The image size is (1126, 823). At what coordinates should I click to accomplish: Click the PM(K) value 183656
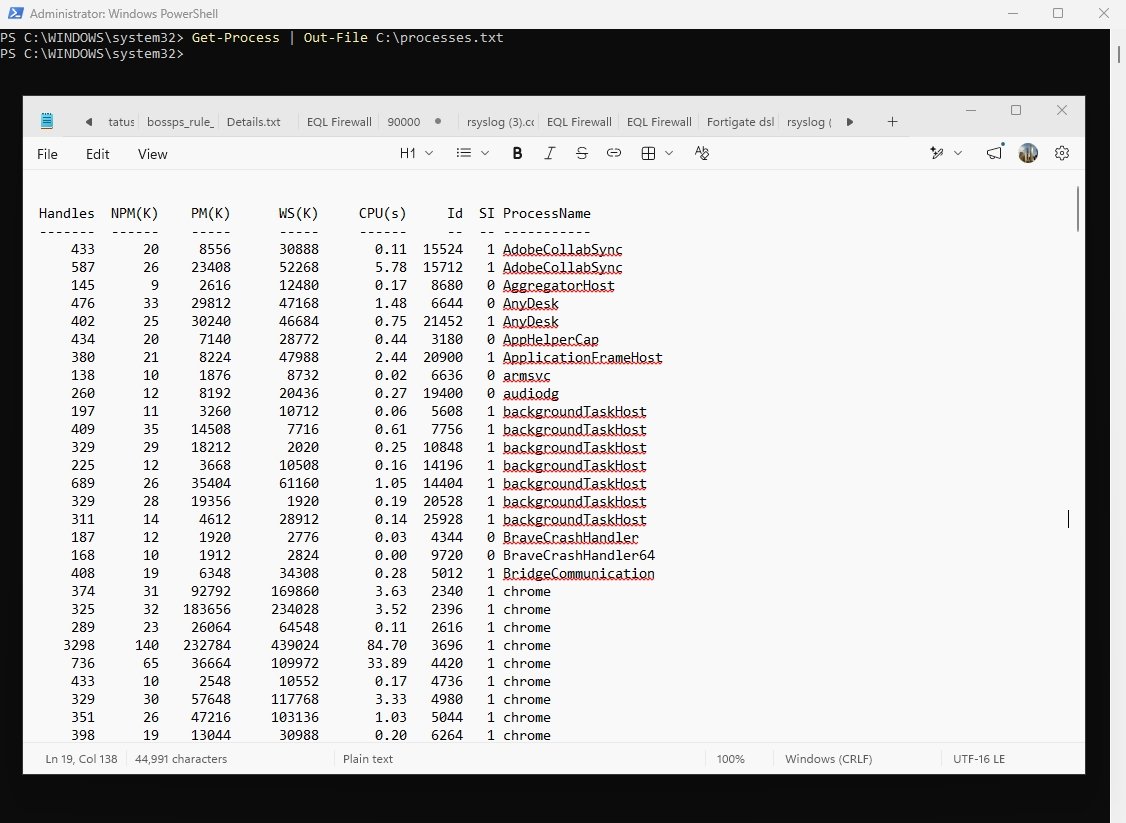pos(207,609)
